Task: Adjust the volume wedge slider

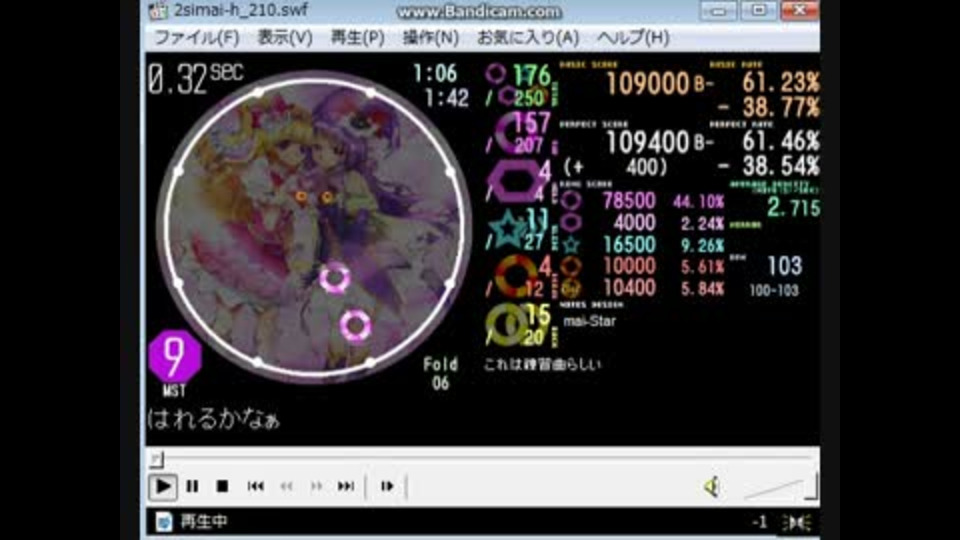Action: pyautogui.click(x=780, y=488)
